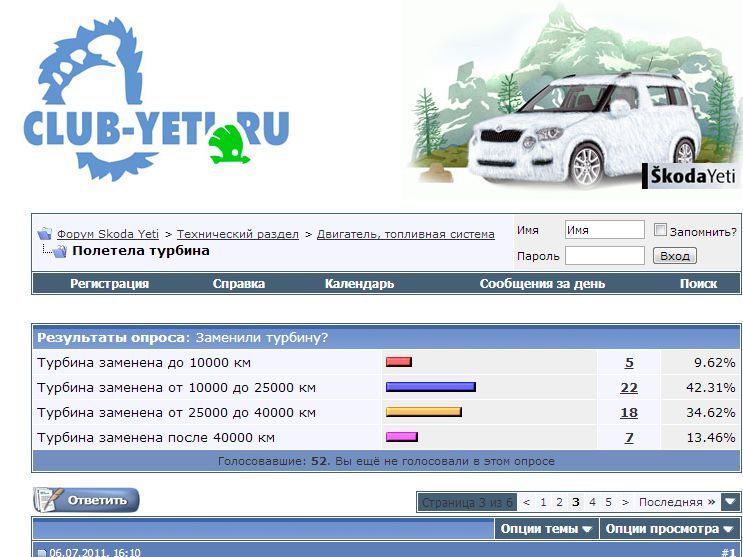The image size is (743, 557).
Task: Click the Club-Yeti.ru logo
Action: coord(156,100)
